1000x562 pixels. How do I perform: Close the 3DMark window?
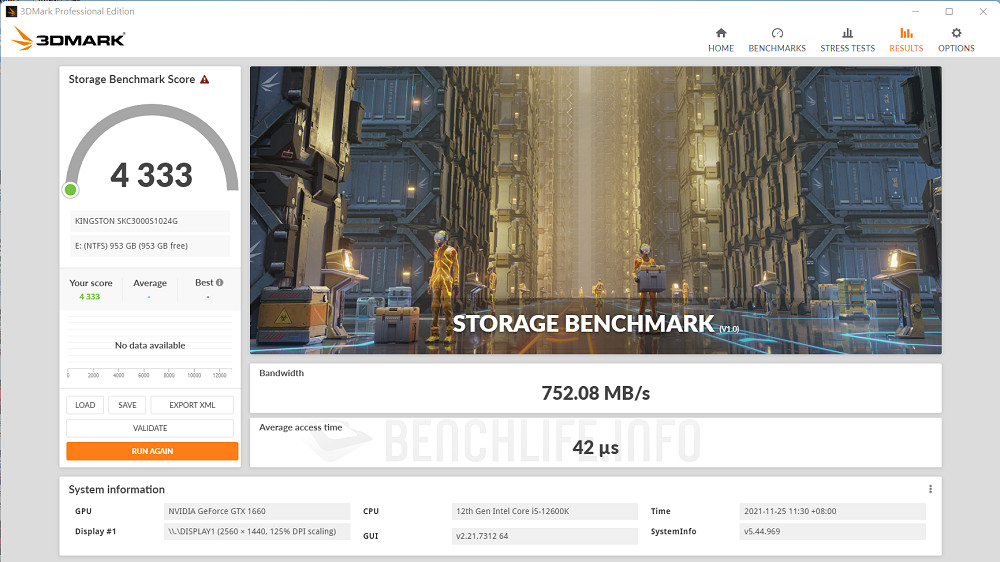983,11
